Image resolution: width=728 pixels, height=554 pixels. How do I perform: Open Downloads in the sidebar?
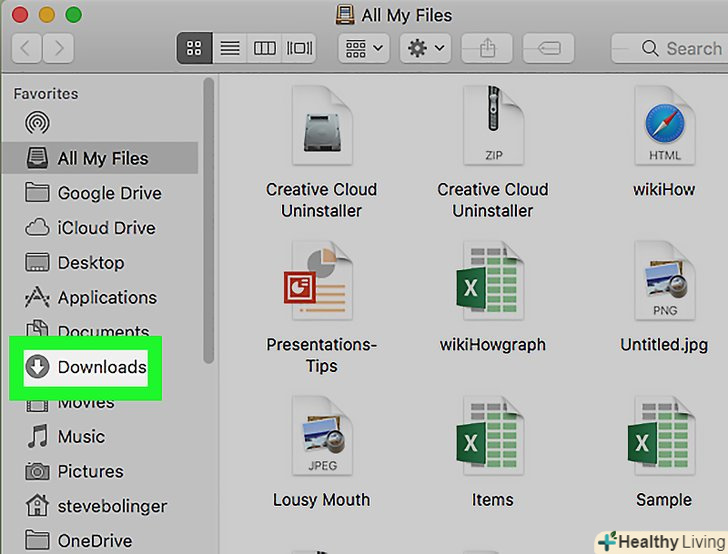click(x=101, y=367)
